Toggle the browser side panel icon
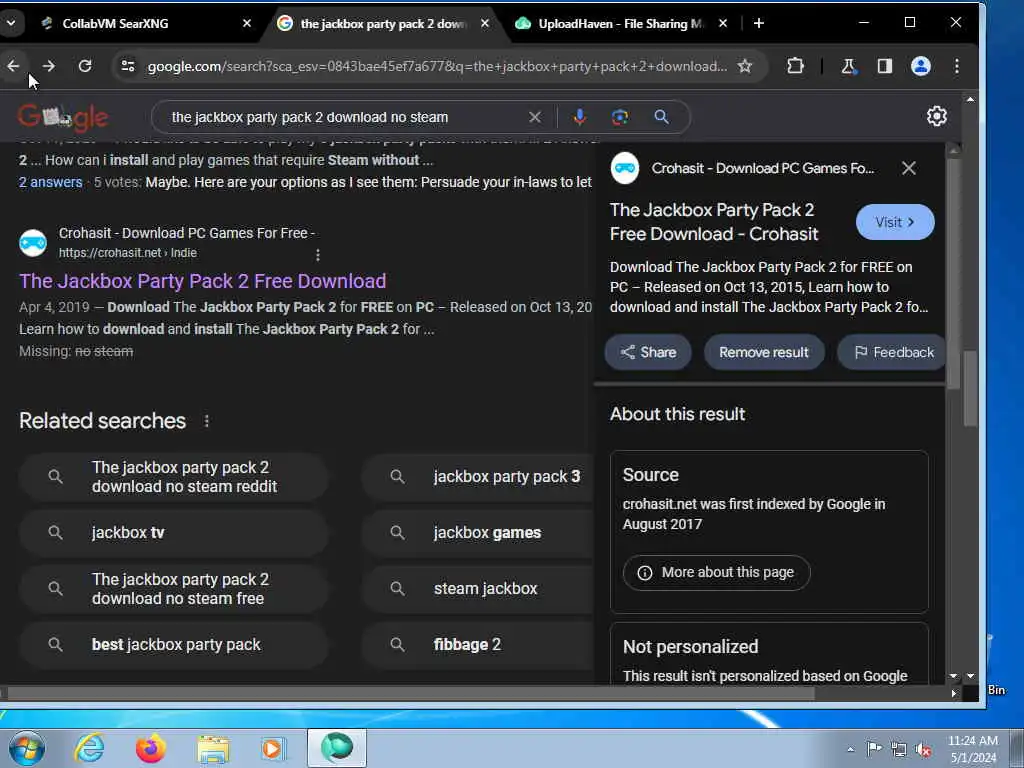This screenshot has height=768, width=1024. click(884, 66)
